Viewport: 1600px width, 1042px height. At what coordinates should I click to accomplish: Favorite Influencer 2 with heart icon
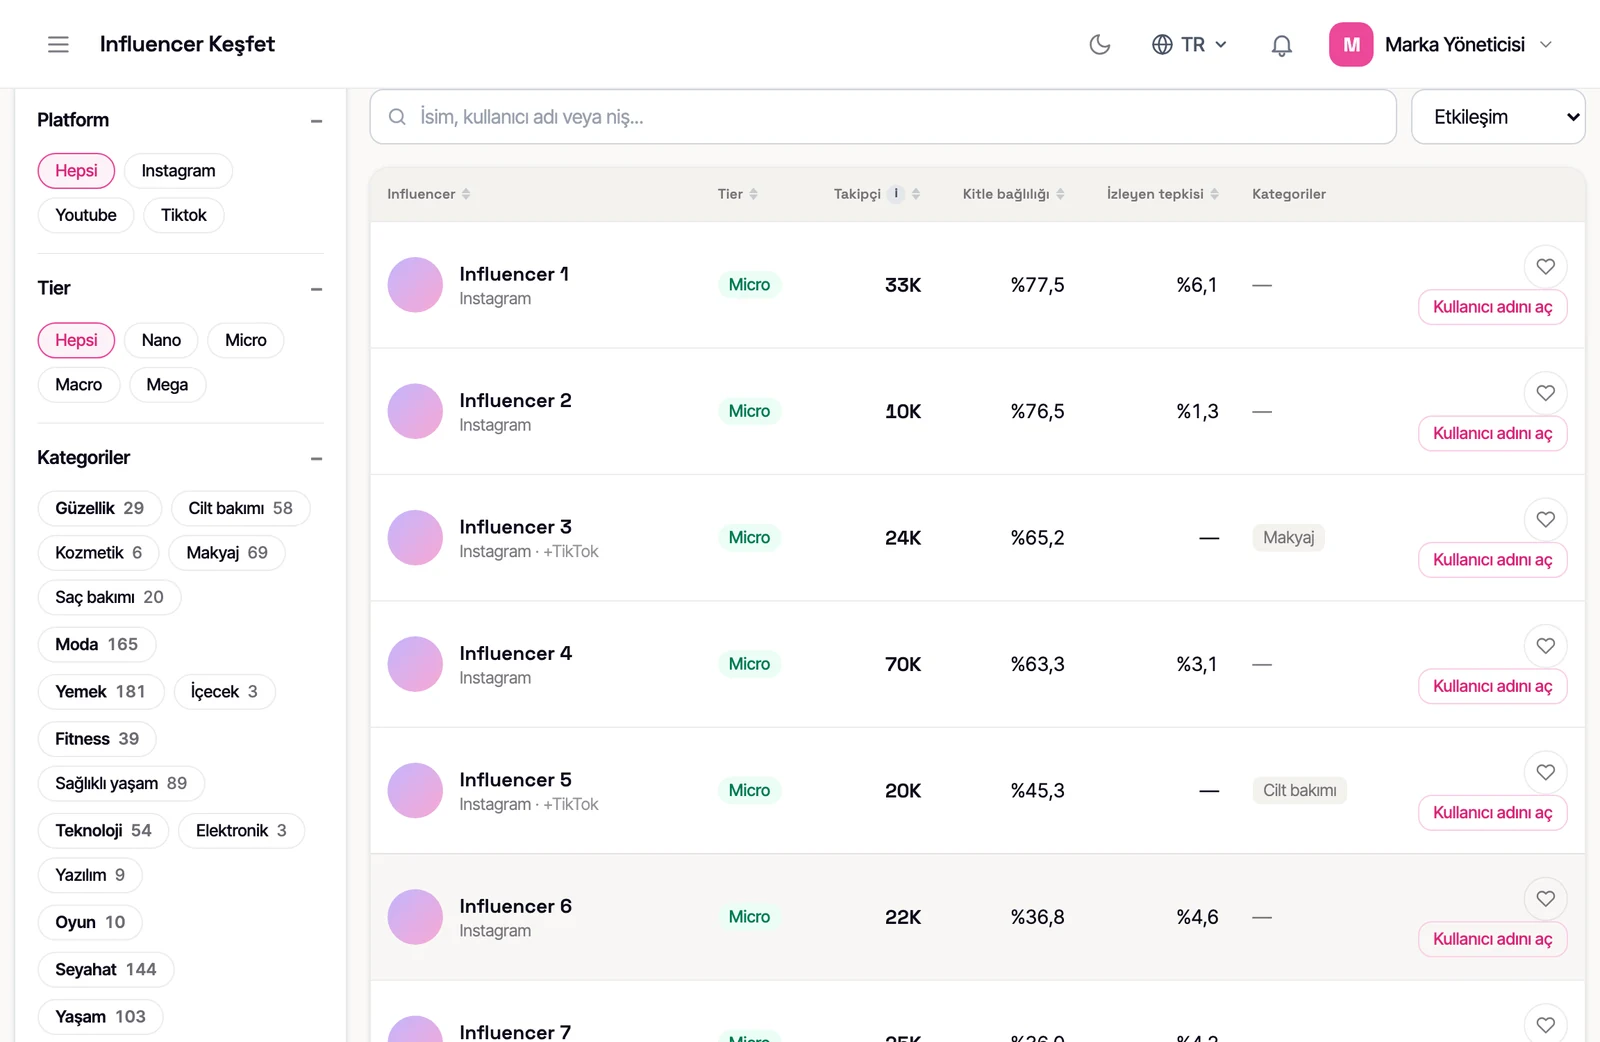(x=1545, y=393)
